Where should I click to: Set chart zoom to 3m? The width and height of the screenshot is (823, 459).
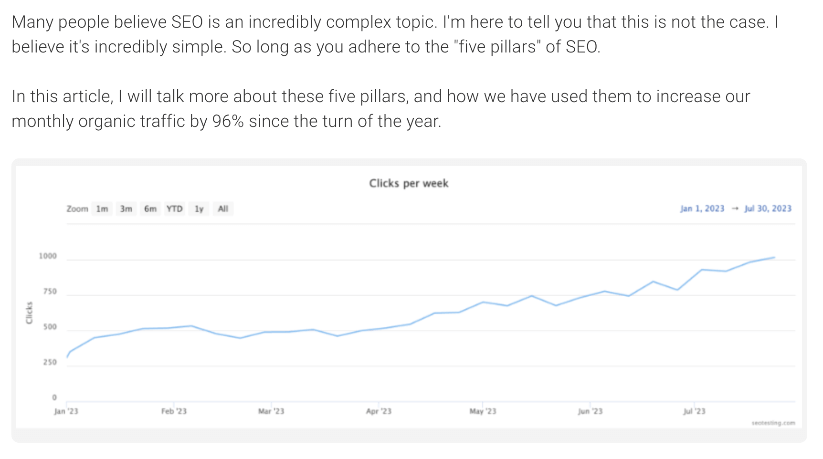point(127,209)
